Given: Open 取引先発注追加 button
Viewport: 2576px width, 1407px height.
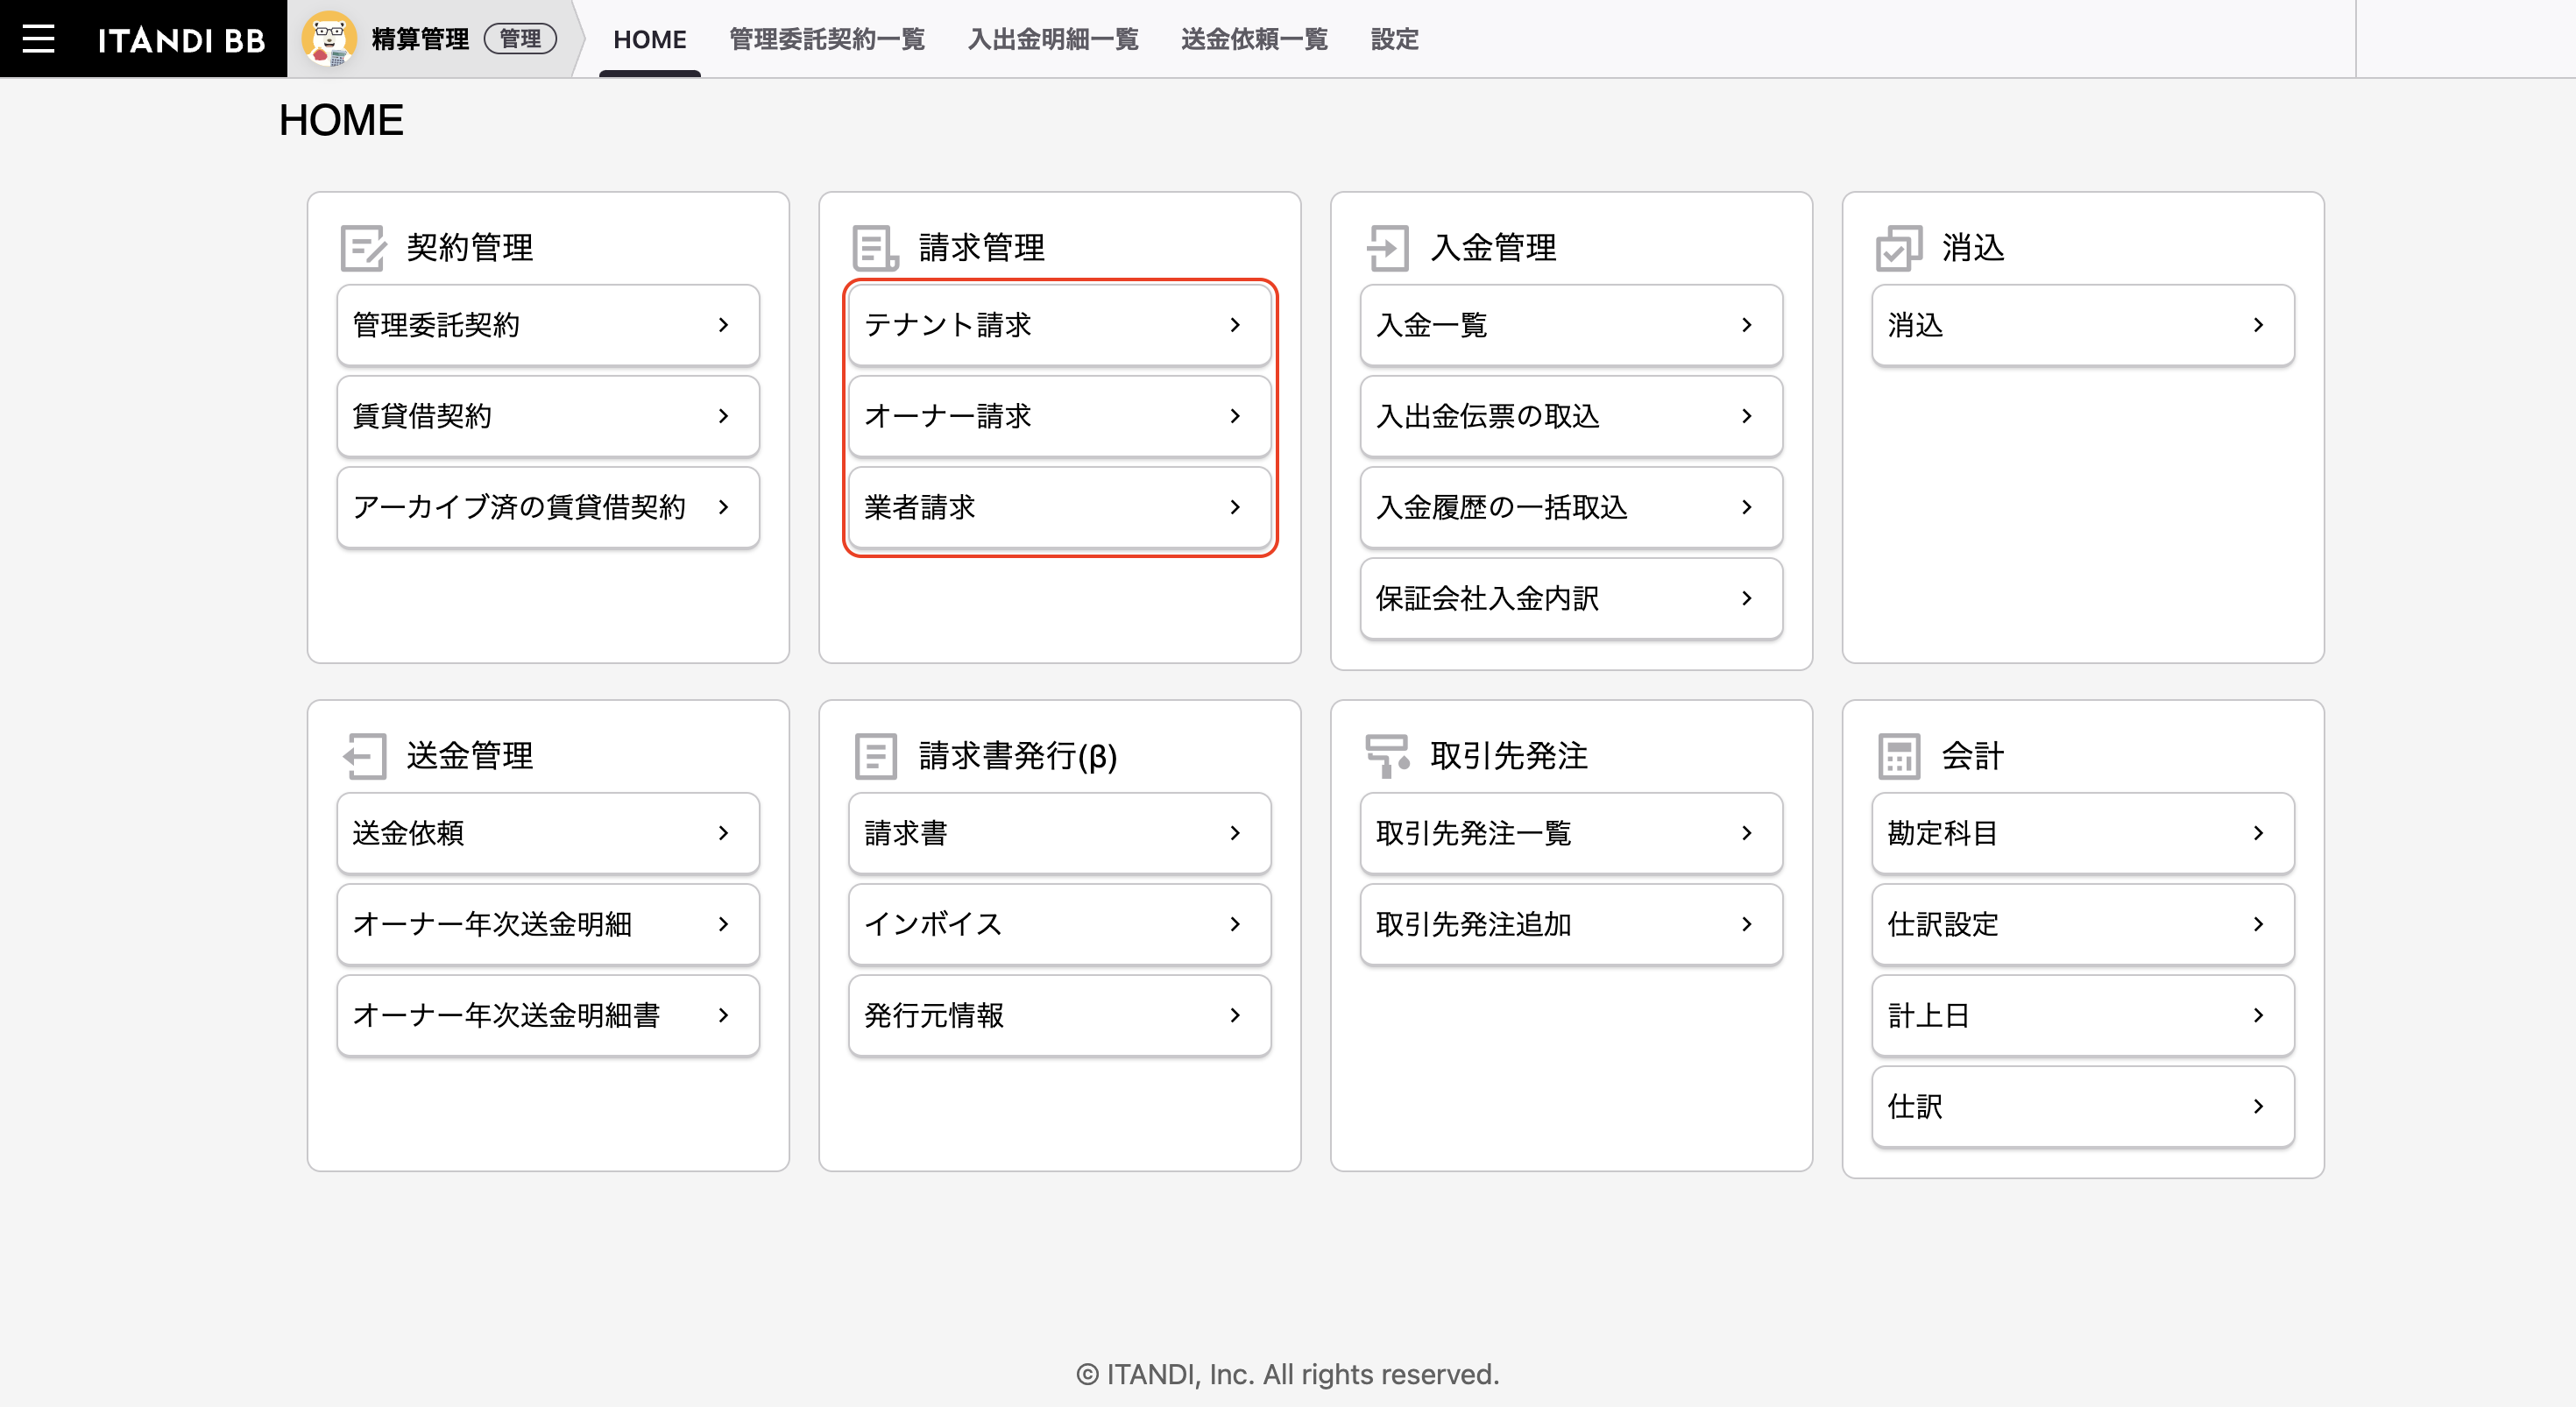Looking at the screenshot, I should pos(1571,924).
